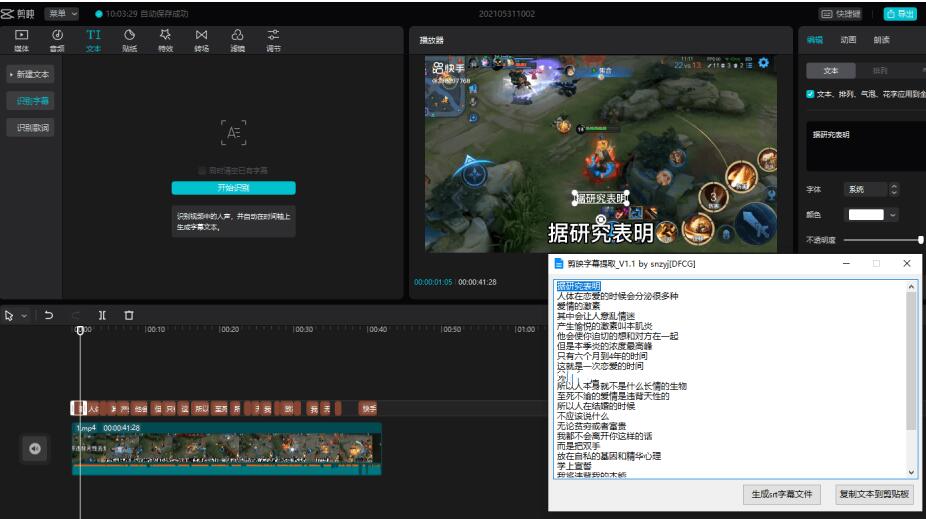
Task: Click the auto-save status green dot
Action: (x=99, y=14)
